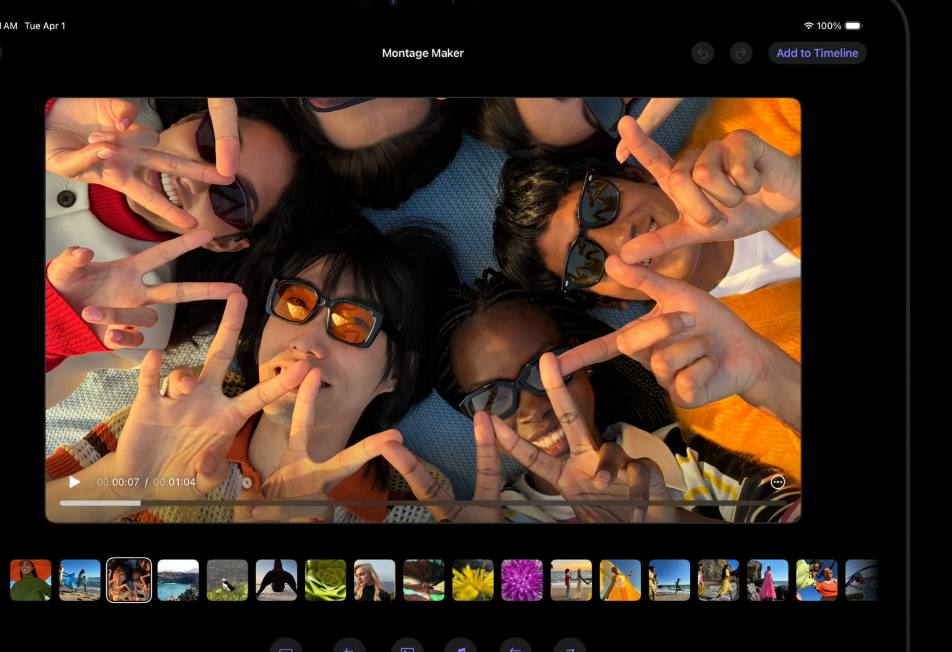
Task: Select the purple flower clip thumbnail
Action: point(522,580)
